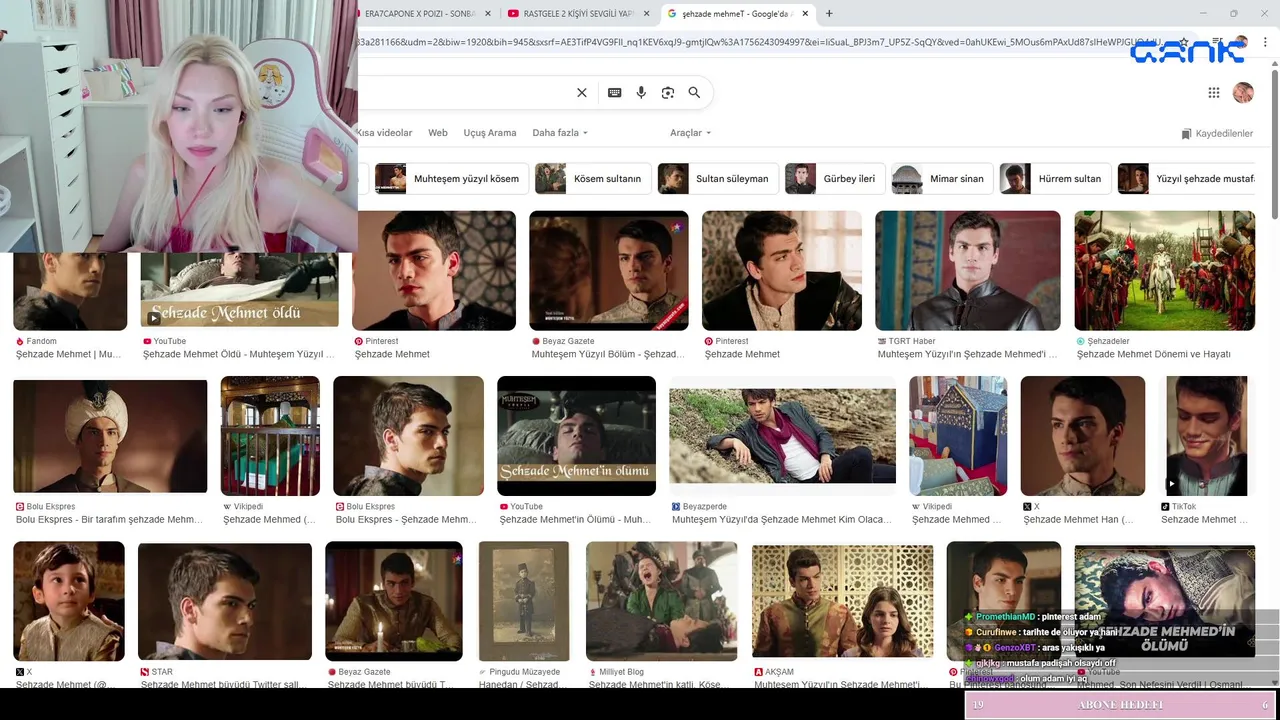Open the Pingudu Müzayede old photo thumbnail

click(x=524, y=601)
